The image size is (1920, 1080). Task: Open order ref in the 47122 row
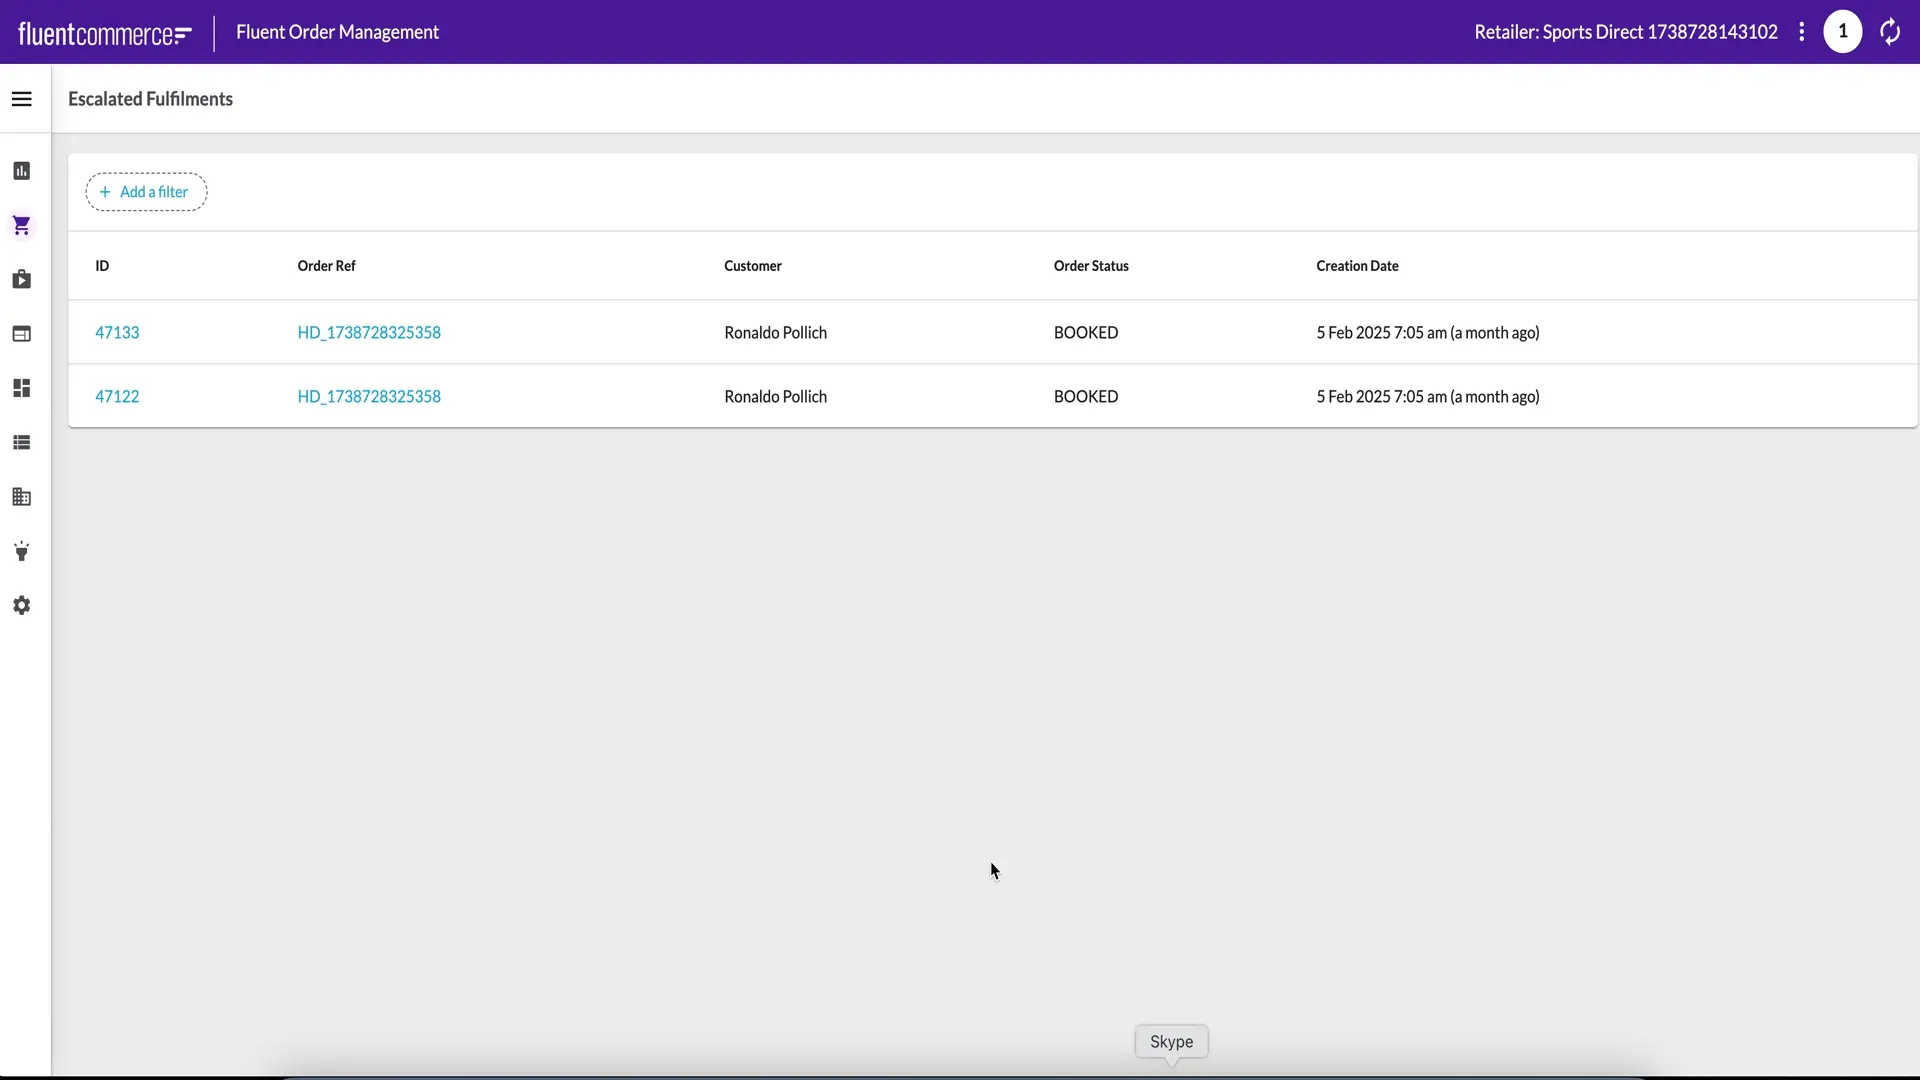(369, 397)
